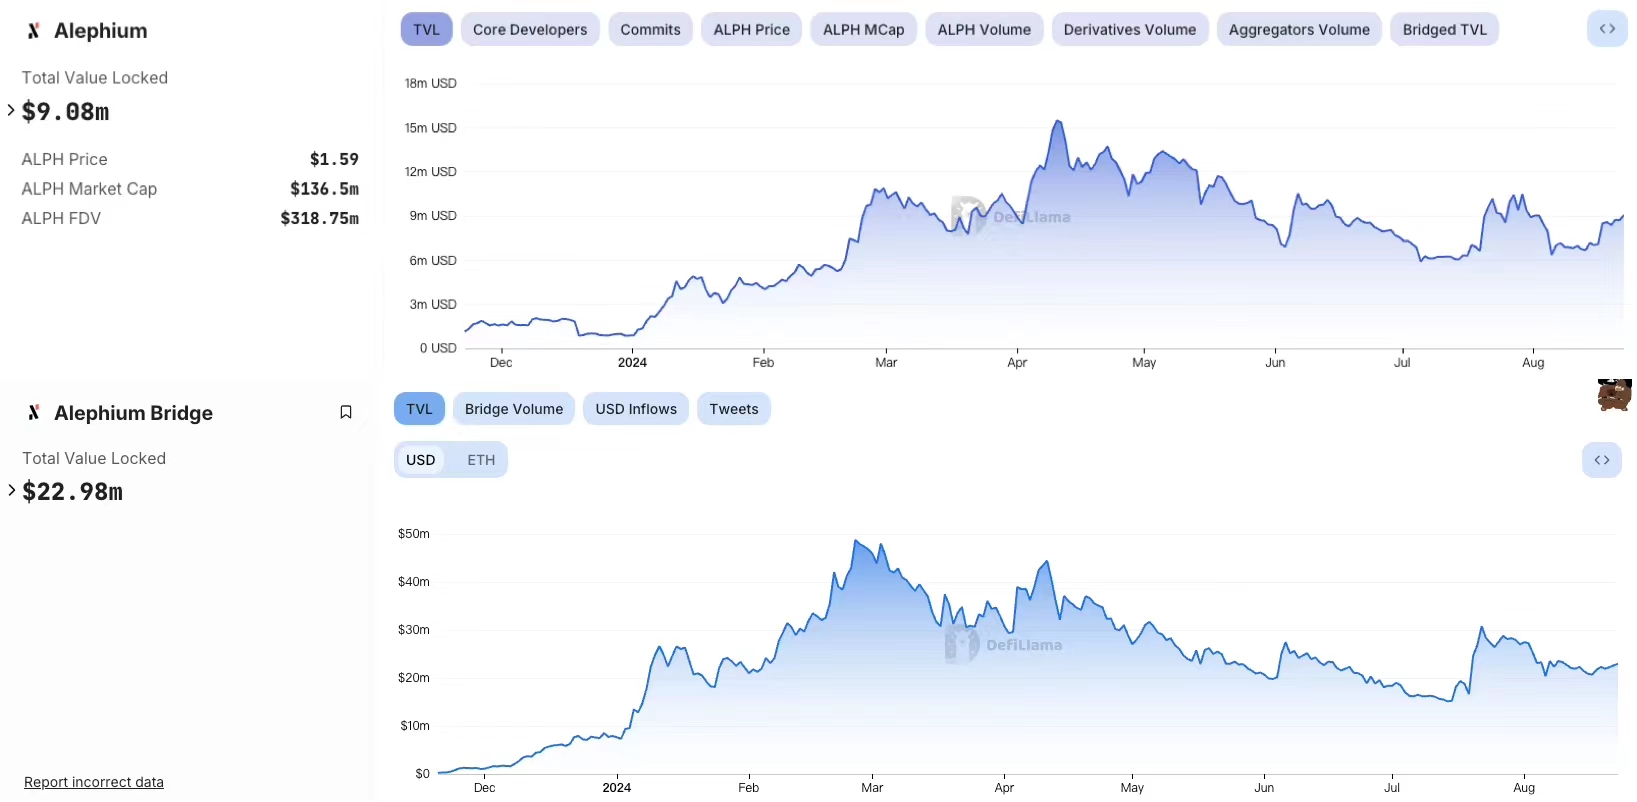Open embed code for Bridge chart
This screenshot has width=1637, height=802.
(1602, 460)
